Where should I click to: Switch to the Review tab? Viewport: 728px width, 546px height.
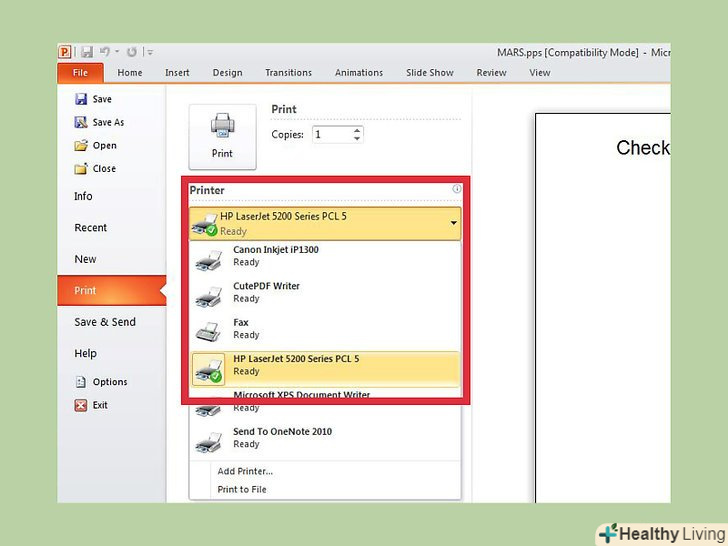(491, 73)
